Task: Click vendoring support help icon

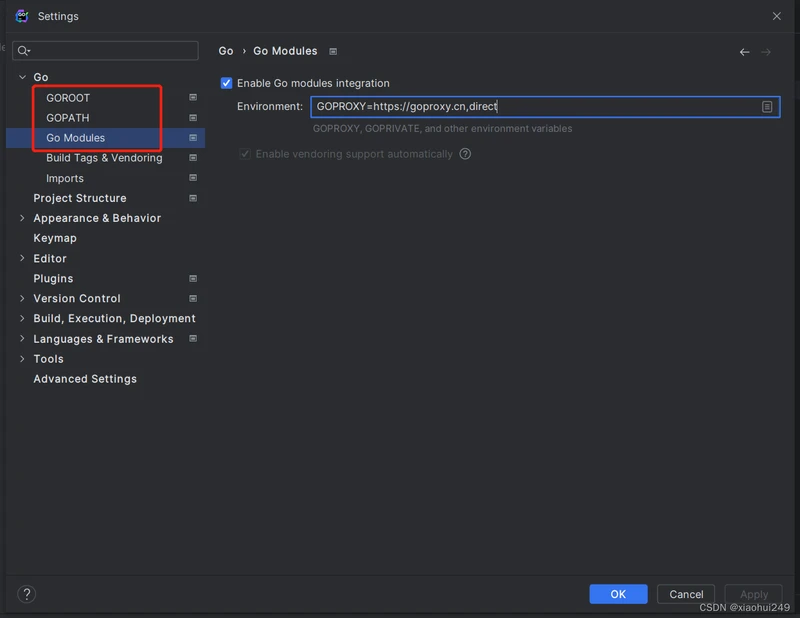Action: pos(465,154)
